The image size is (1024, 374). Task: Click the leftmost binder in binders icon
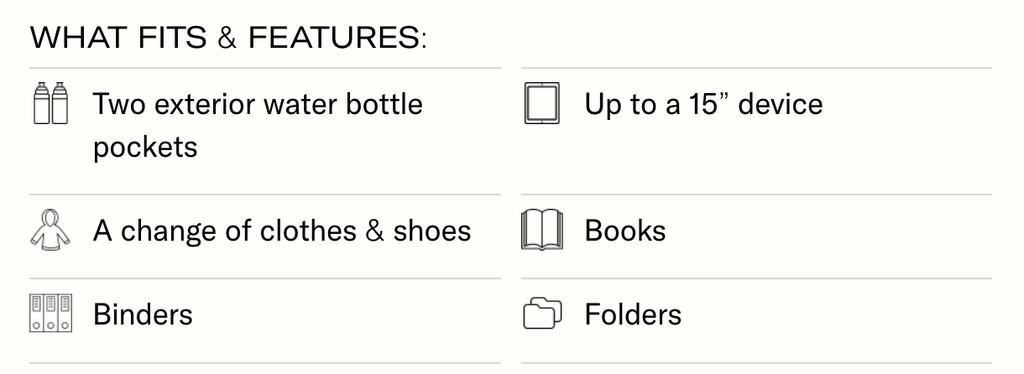37,313
